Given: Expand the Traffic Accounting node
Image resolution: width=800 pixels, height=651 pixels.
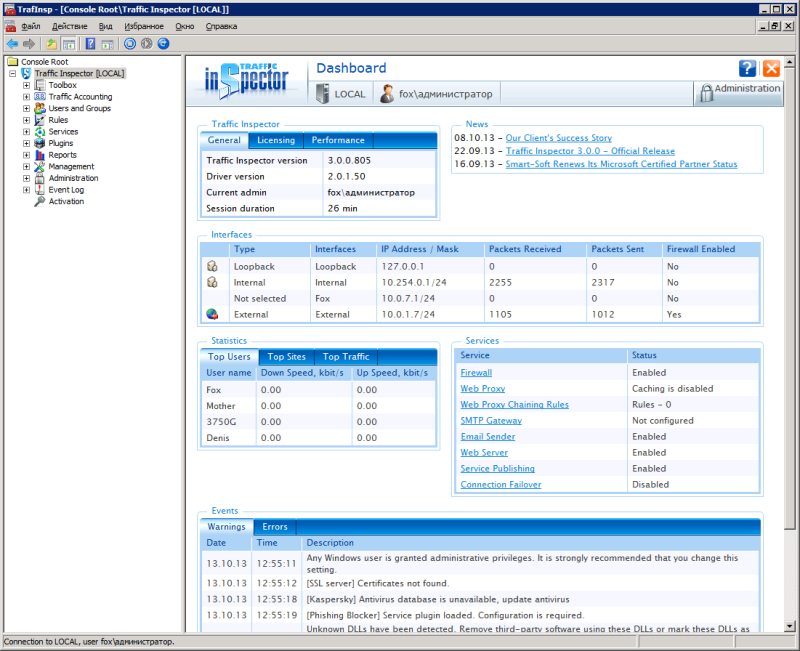Looking at the screenshot, I should click(x=27, y=97).
